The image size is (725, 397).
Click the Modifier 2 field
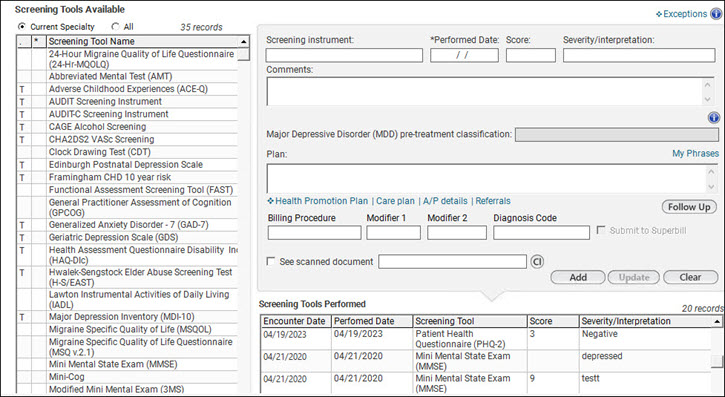coord(457,232)
